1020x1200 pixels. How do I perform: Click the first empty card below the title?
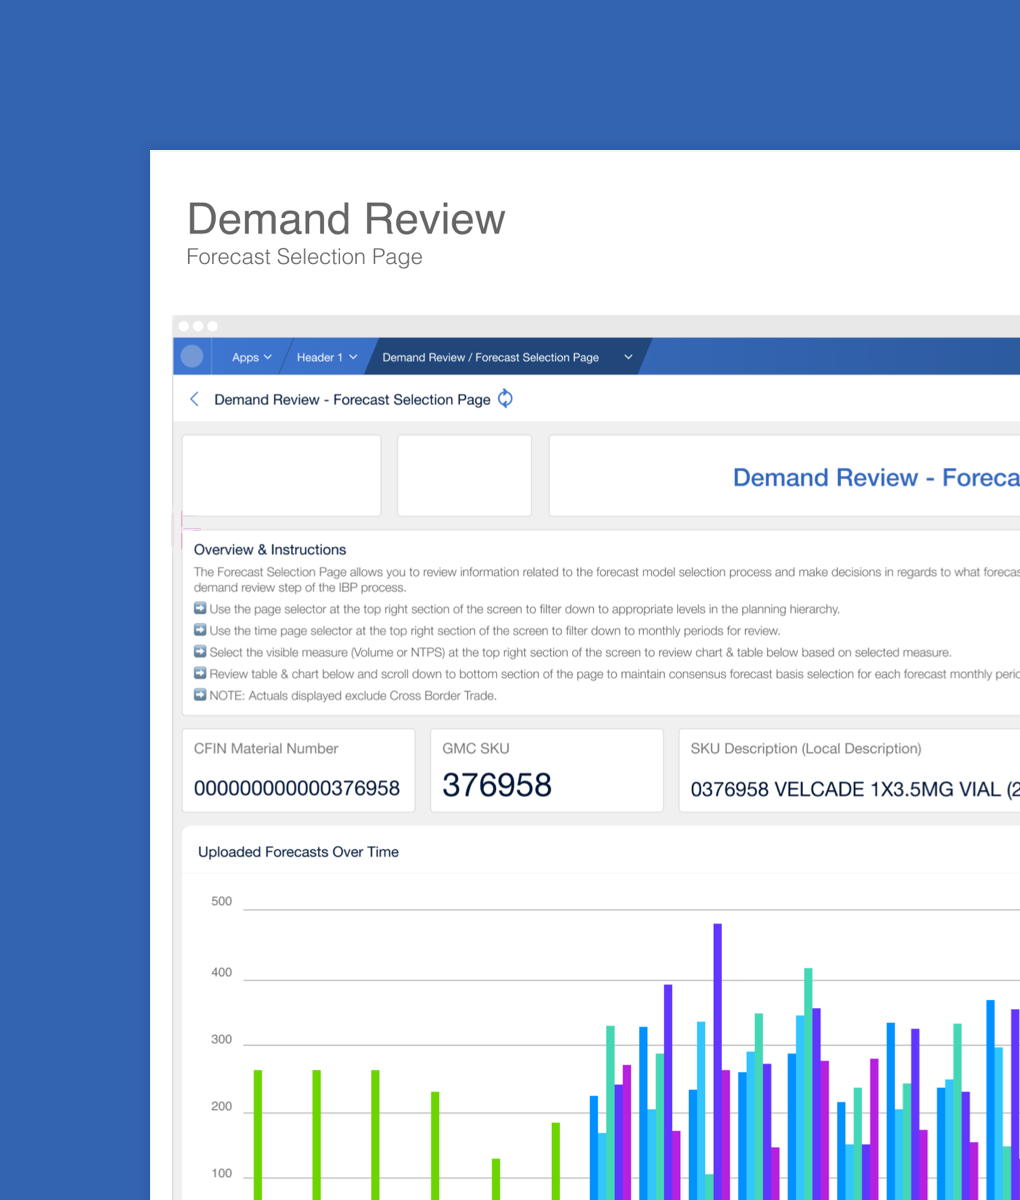click(x=281, y=475)
